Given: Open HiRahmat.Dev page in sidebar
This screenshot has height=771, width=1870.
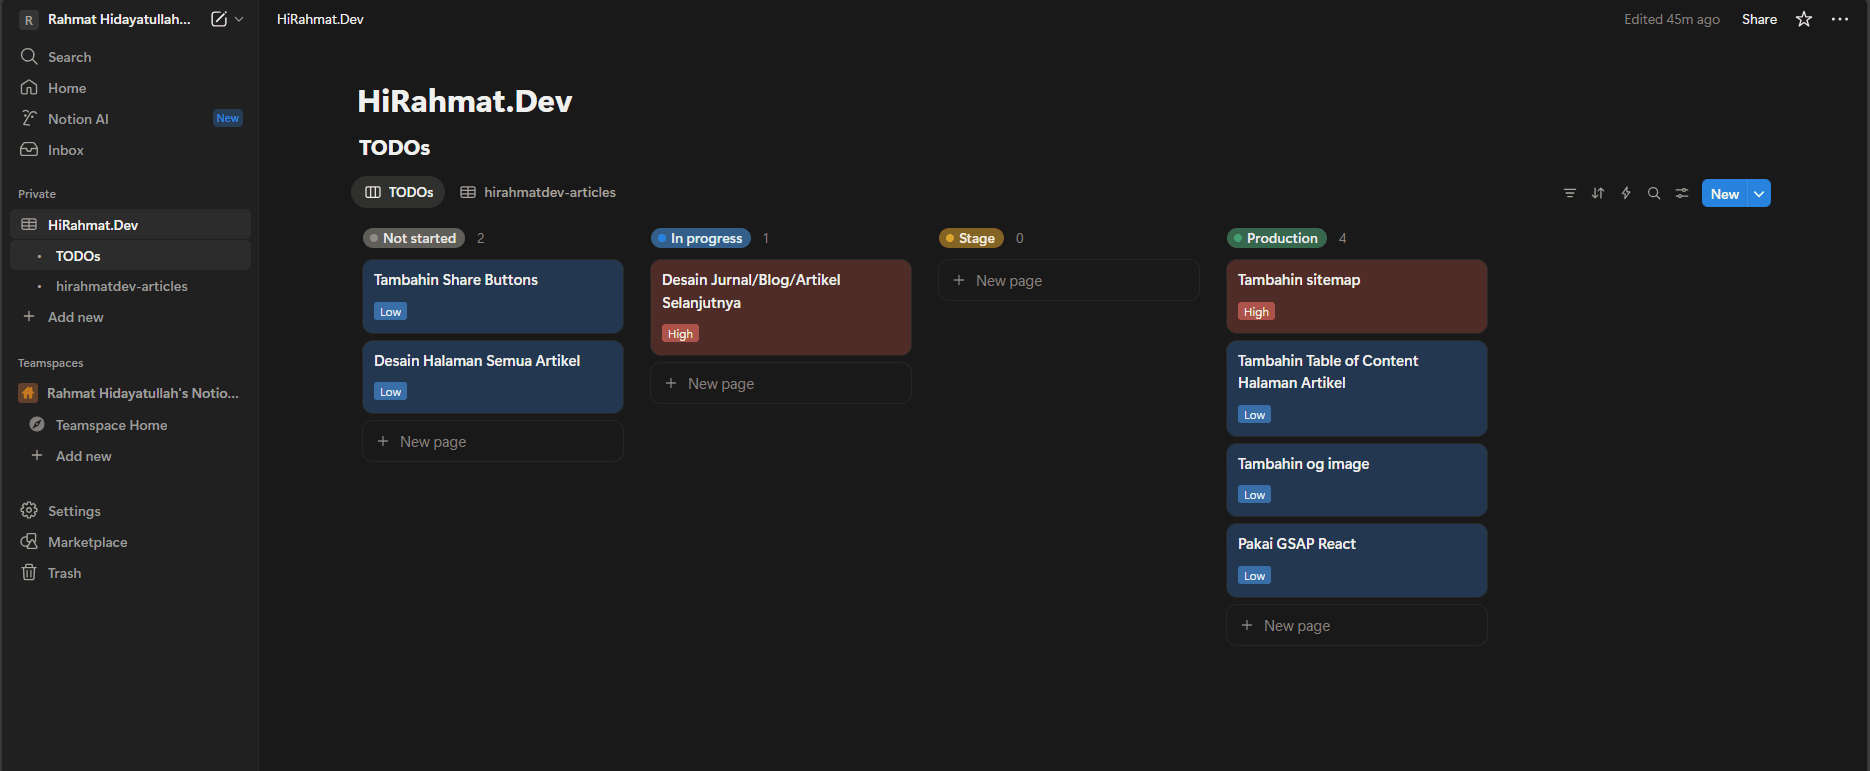Looking at the screenshot, I should [93, 225].
